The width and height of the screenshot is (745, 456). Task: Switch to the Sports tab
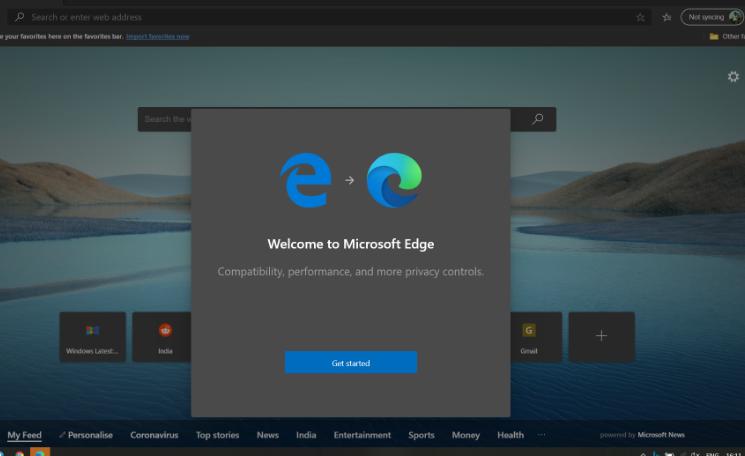click(x=421, y=435)
